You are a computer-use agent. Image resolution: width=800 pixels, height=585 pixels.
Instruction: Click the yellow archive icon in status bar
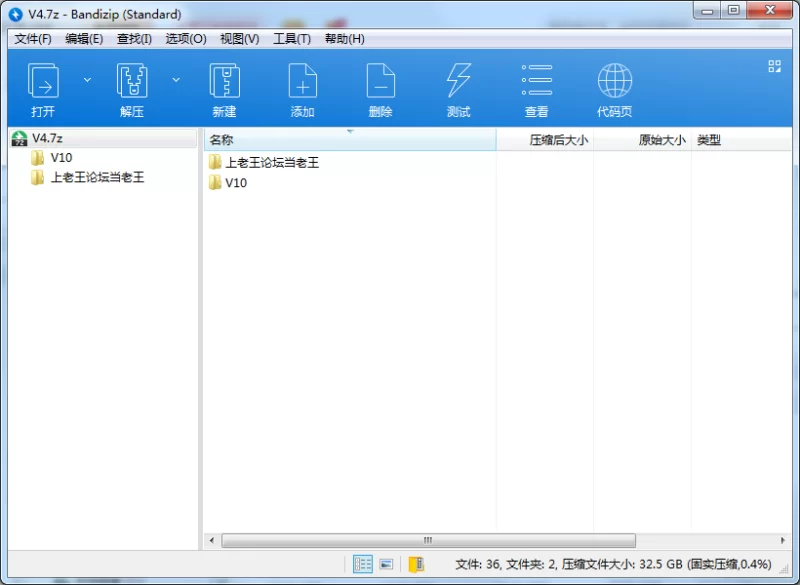(x=416, y=564)
